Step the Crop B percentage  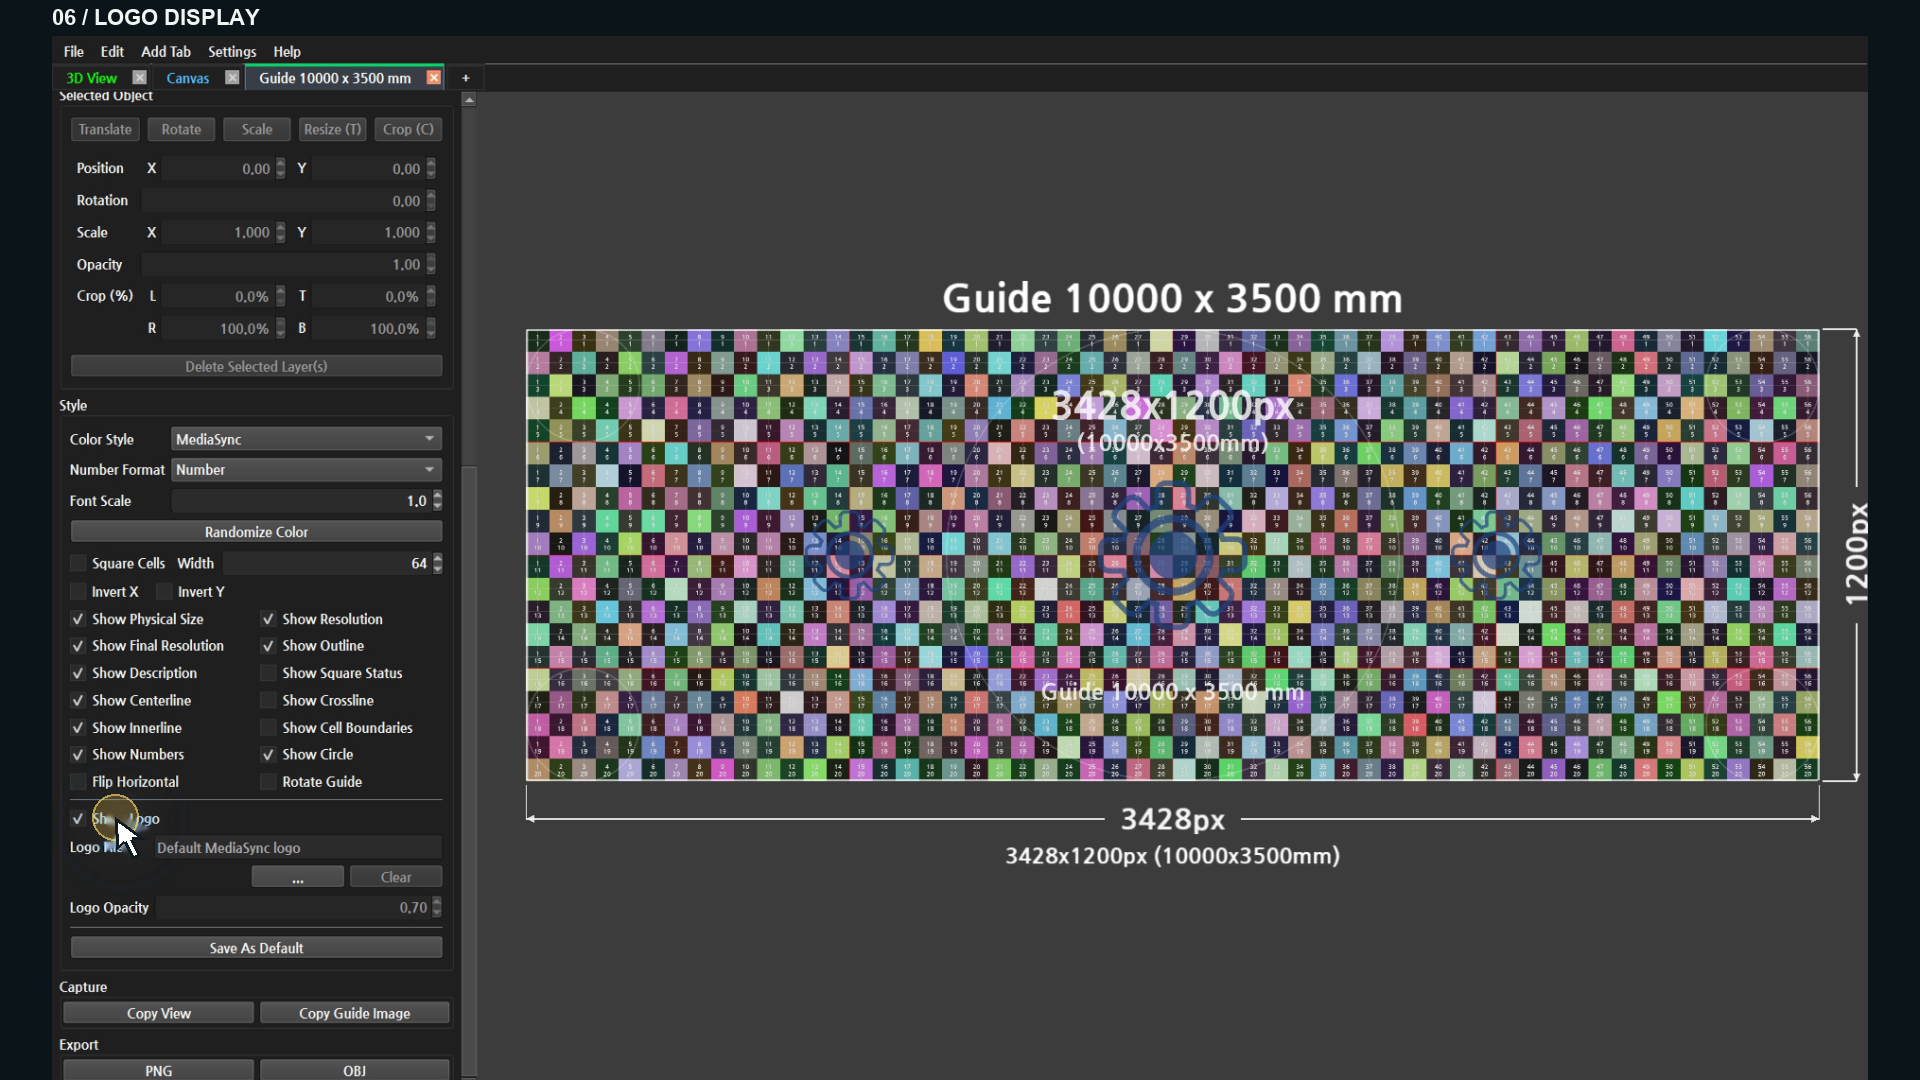(x=431, y=329)
